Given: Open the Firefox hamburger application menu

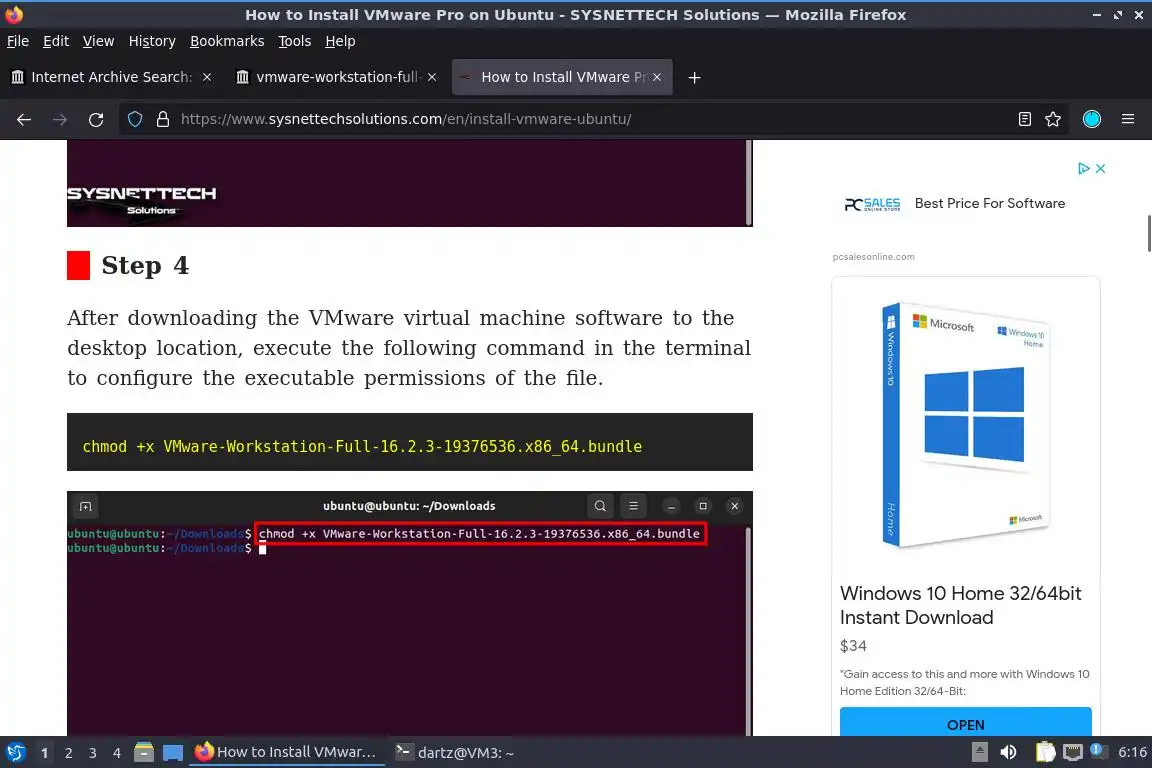Looking at the screenshot, I should click(x=1128, y=119).
